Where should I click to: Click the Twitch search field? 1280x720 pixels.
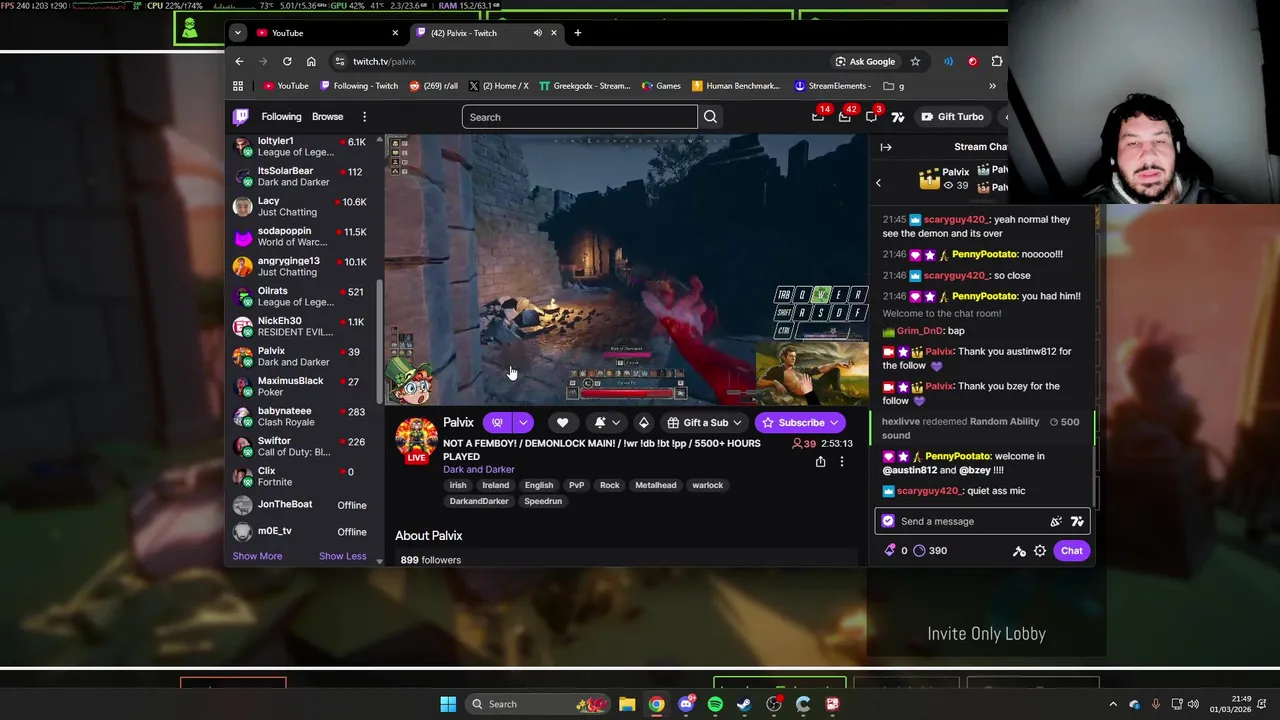(x=580, y=117)
